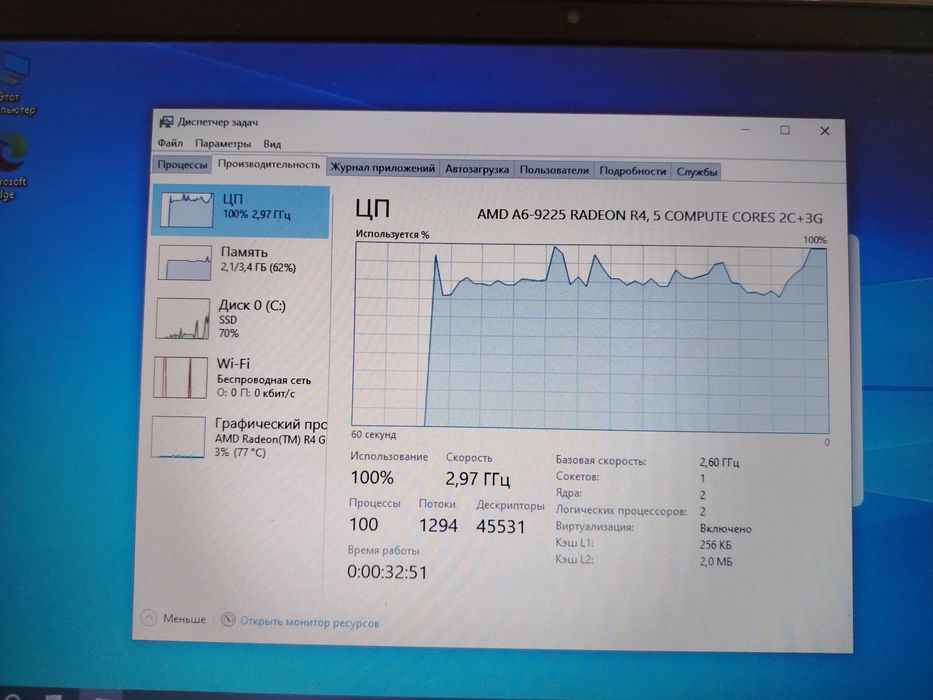Click the CPU usage graph area
The image size is (933, 700).
(x=590, y=338)
